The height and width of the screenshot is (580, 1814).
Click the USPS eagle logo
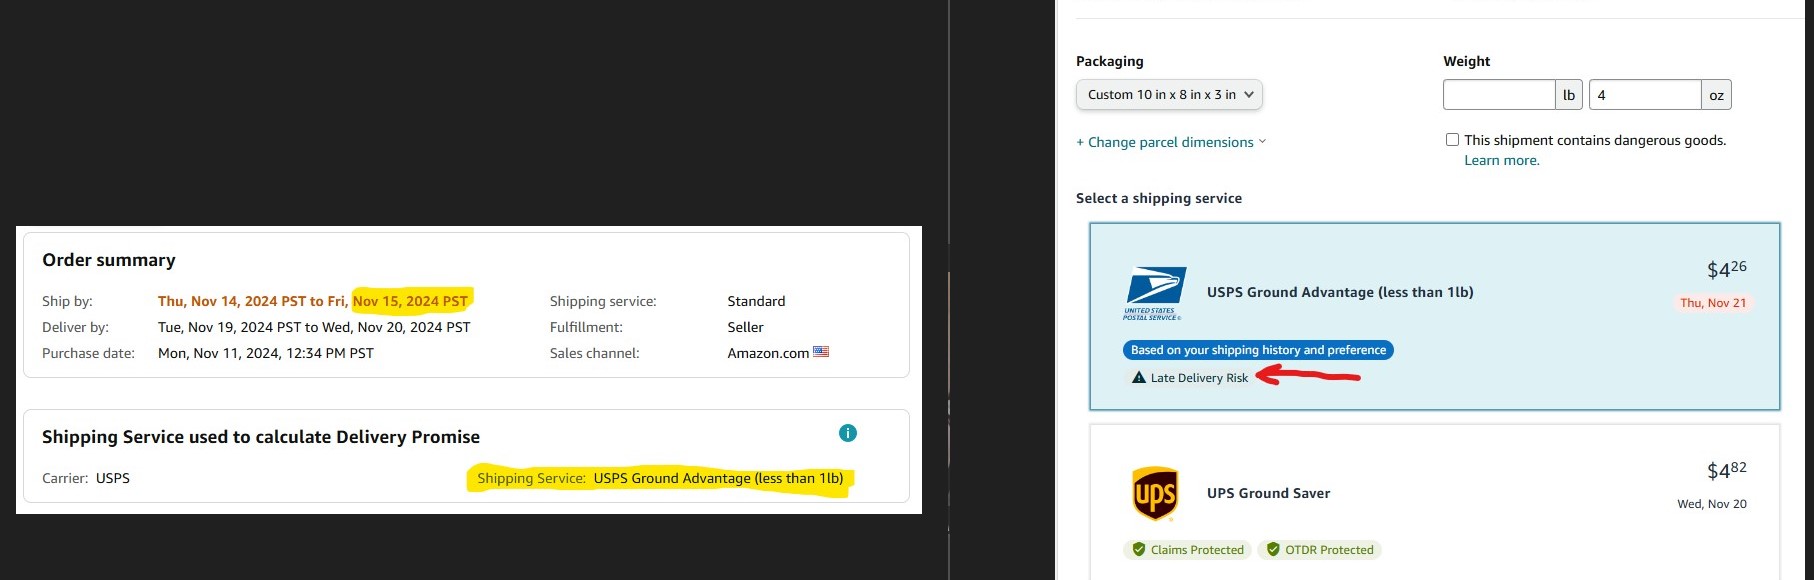click(x=1155, y=293)
